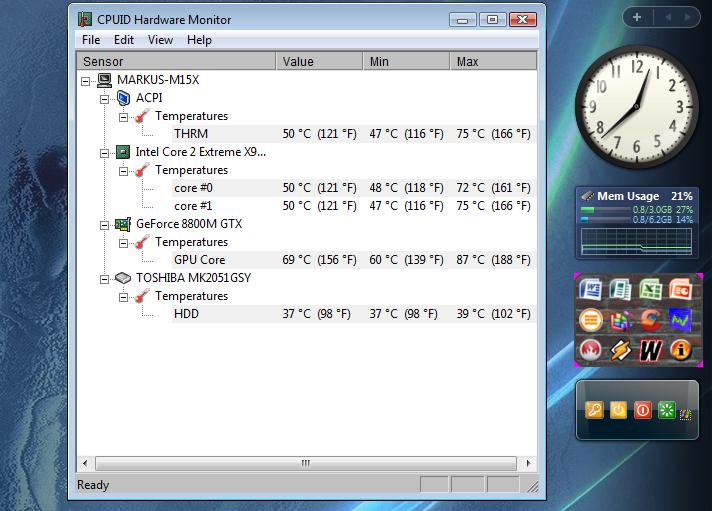Select the GPU Core row
This screenshot has height=511, width=712.
click(x=354, y=260)
